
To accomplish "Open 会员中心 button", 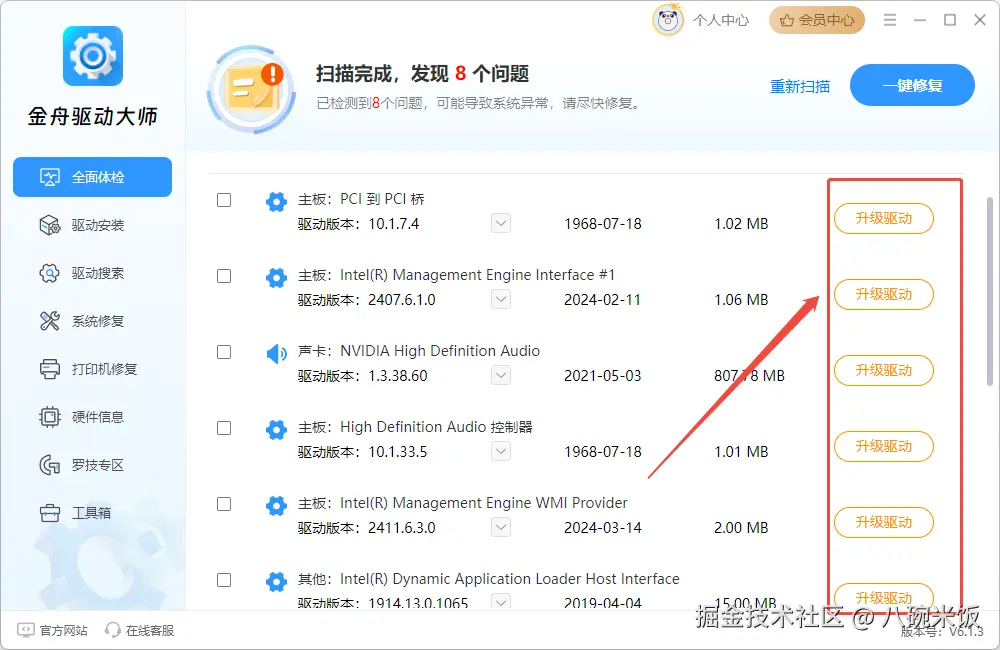I will (817, 20).
